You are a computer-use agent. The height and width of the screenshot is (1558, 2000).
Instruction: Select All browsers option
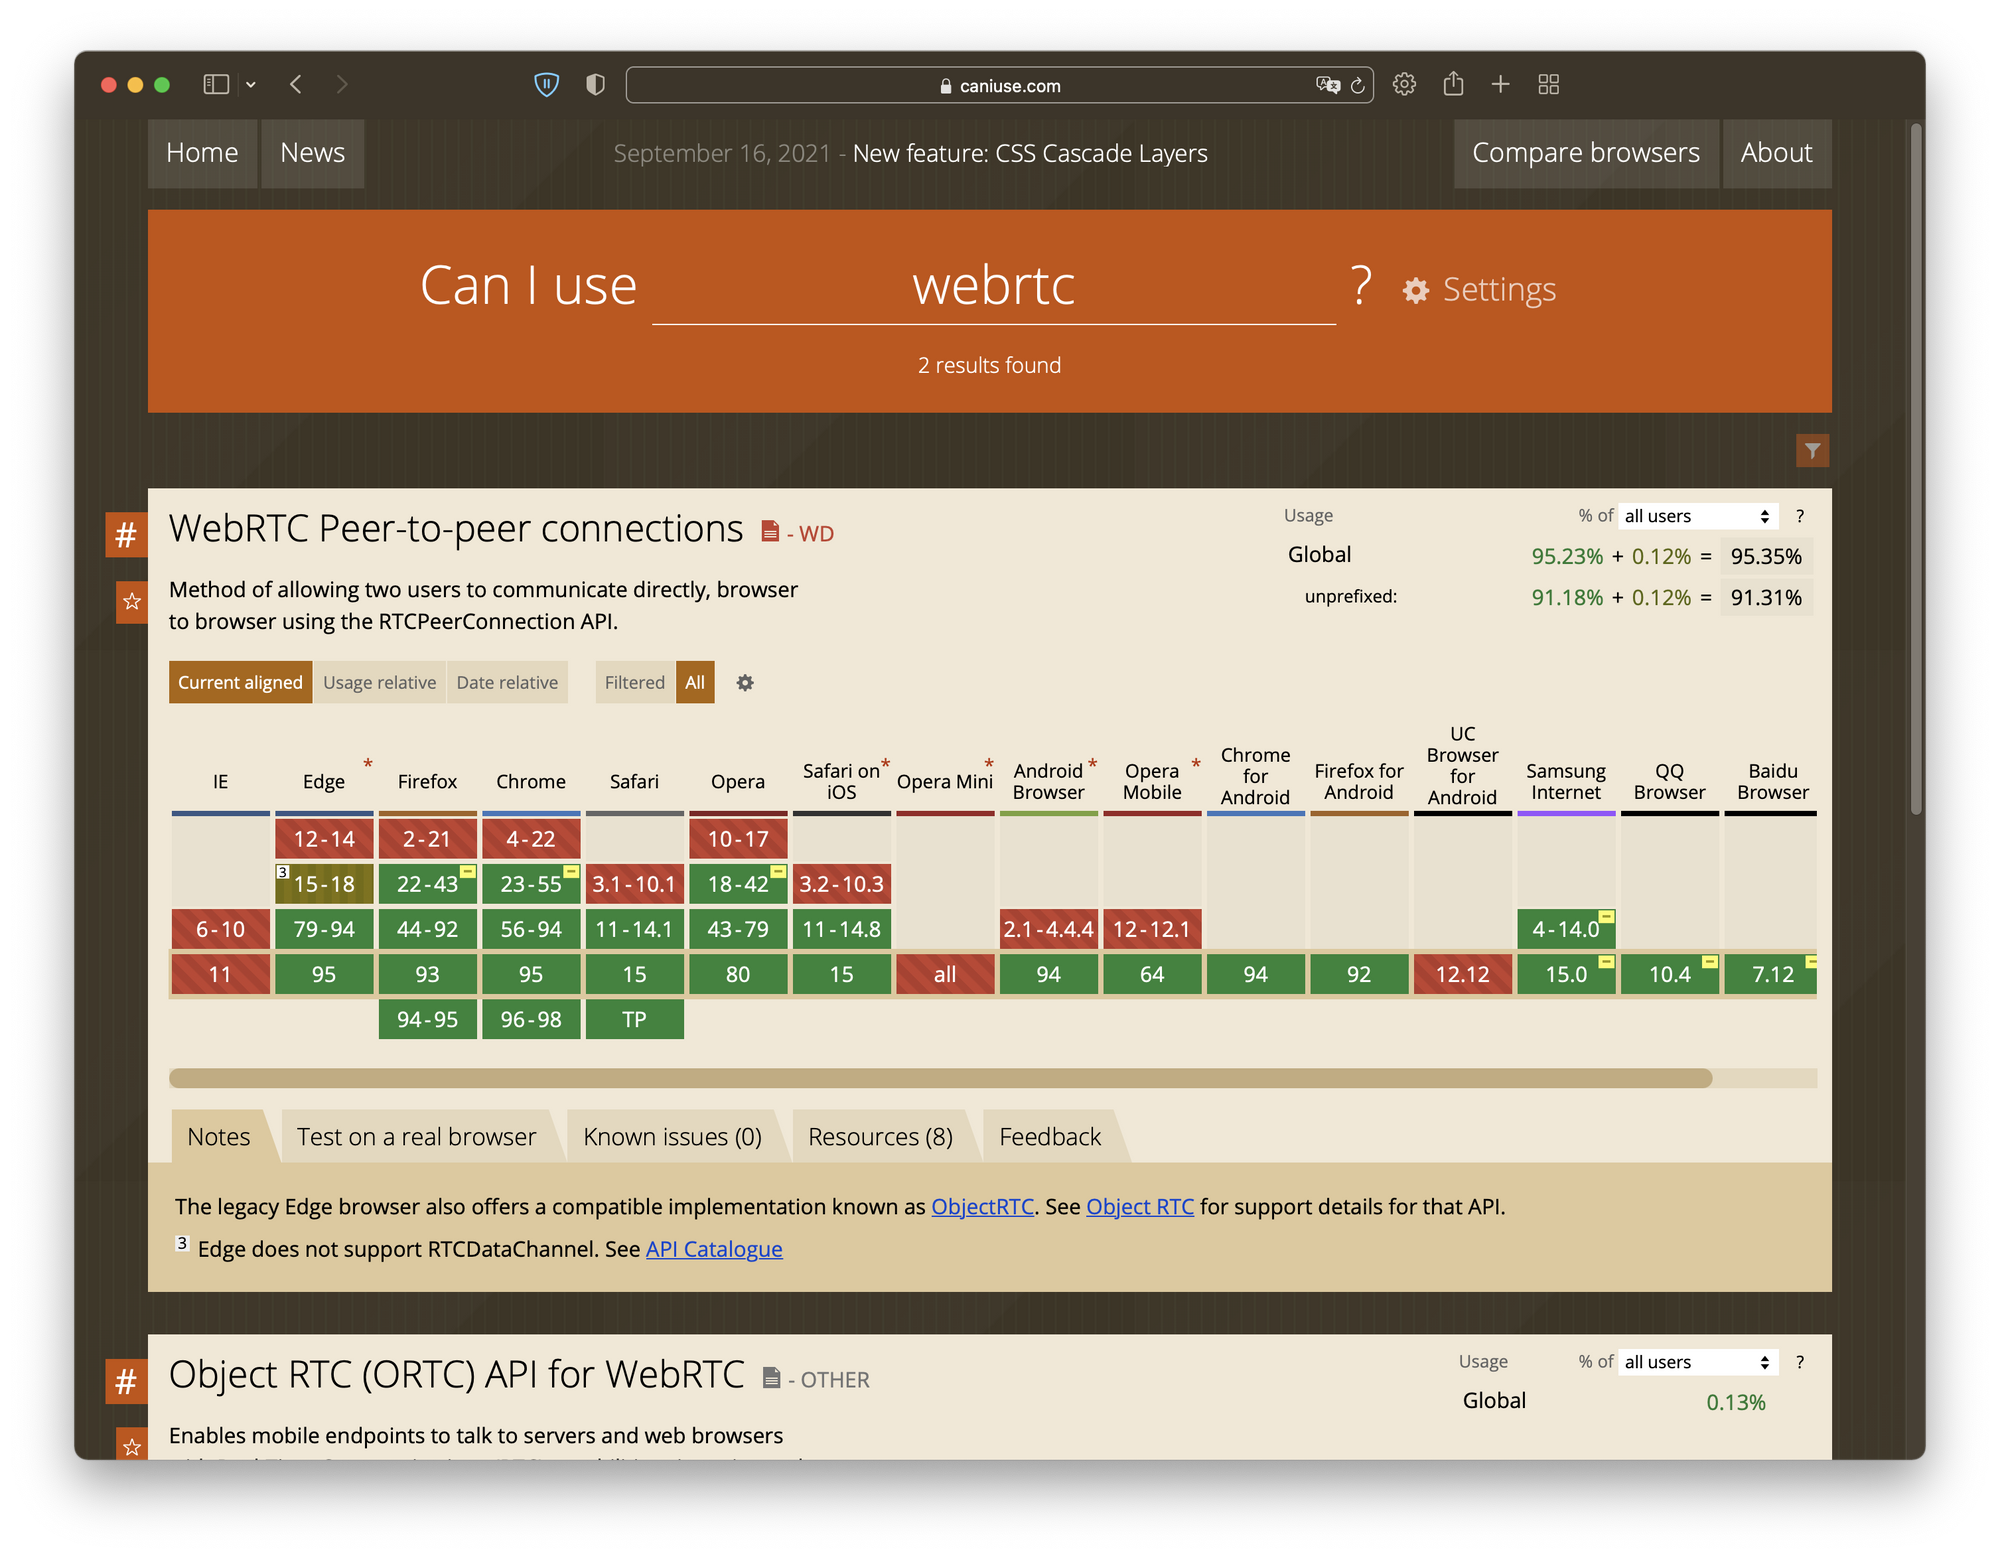[x=695, y=682]
